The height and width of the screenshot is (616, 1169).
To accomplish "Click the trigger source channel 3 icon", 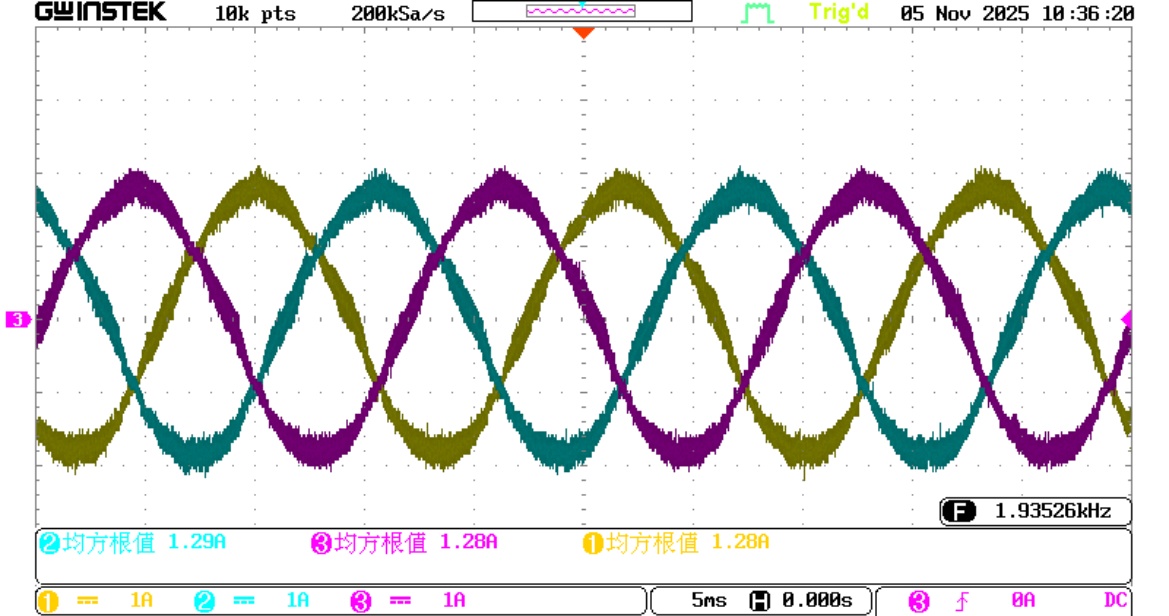I will coord(918,601).
